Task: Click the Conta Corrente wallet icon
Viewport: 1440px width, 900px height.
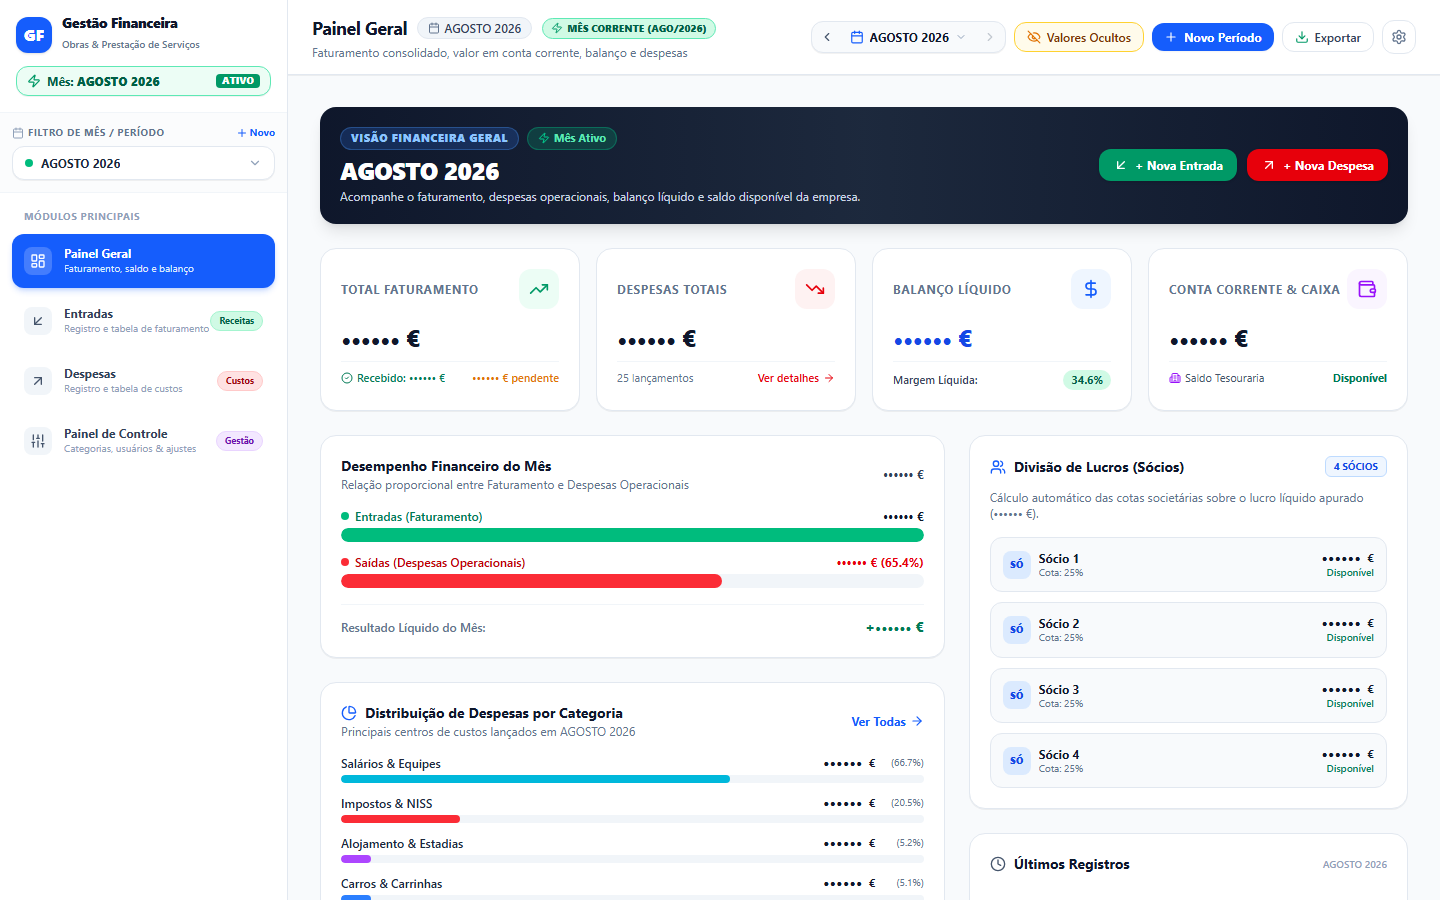Action: pos(1367,289)
